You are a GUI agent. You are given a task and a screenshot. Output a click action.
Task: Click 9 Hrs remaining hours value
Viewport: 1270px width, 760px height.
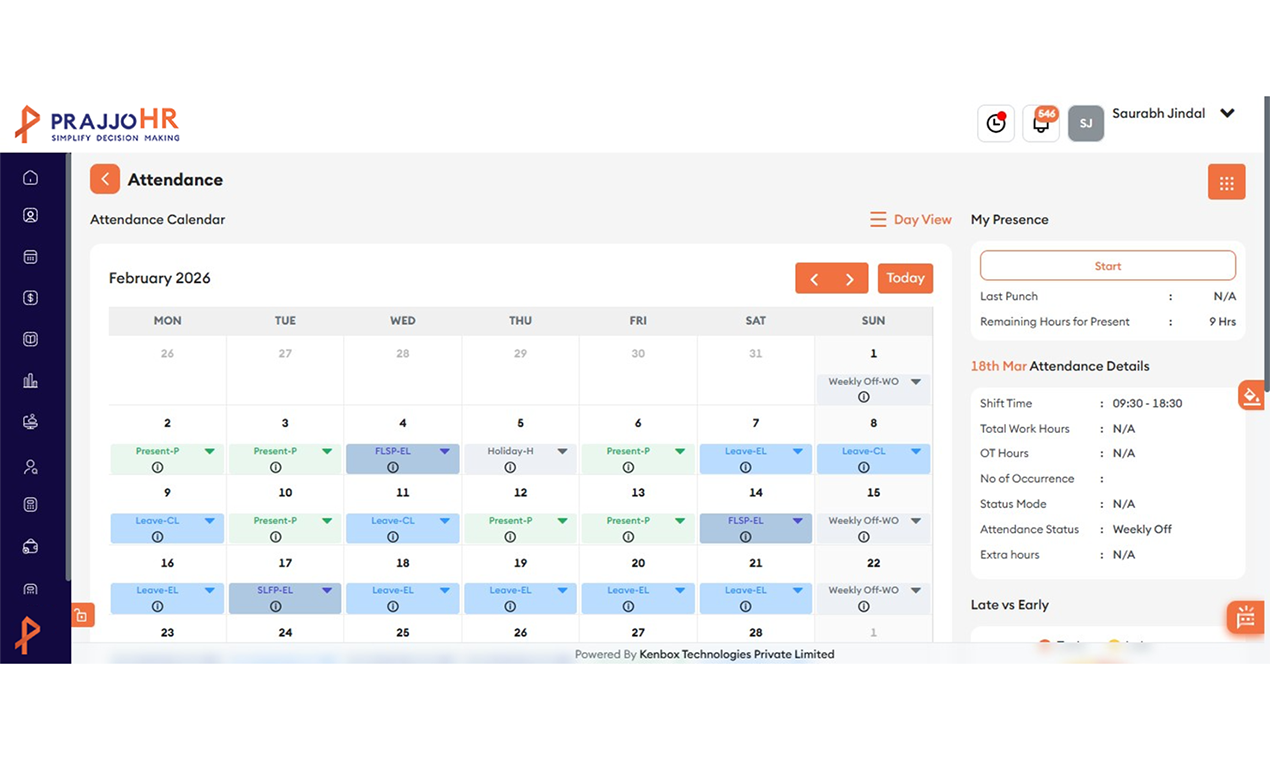(1223, 322)
